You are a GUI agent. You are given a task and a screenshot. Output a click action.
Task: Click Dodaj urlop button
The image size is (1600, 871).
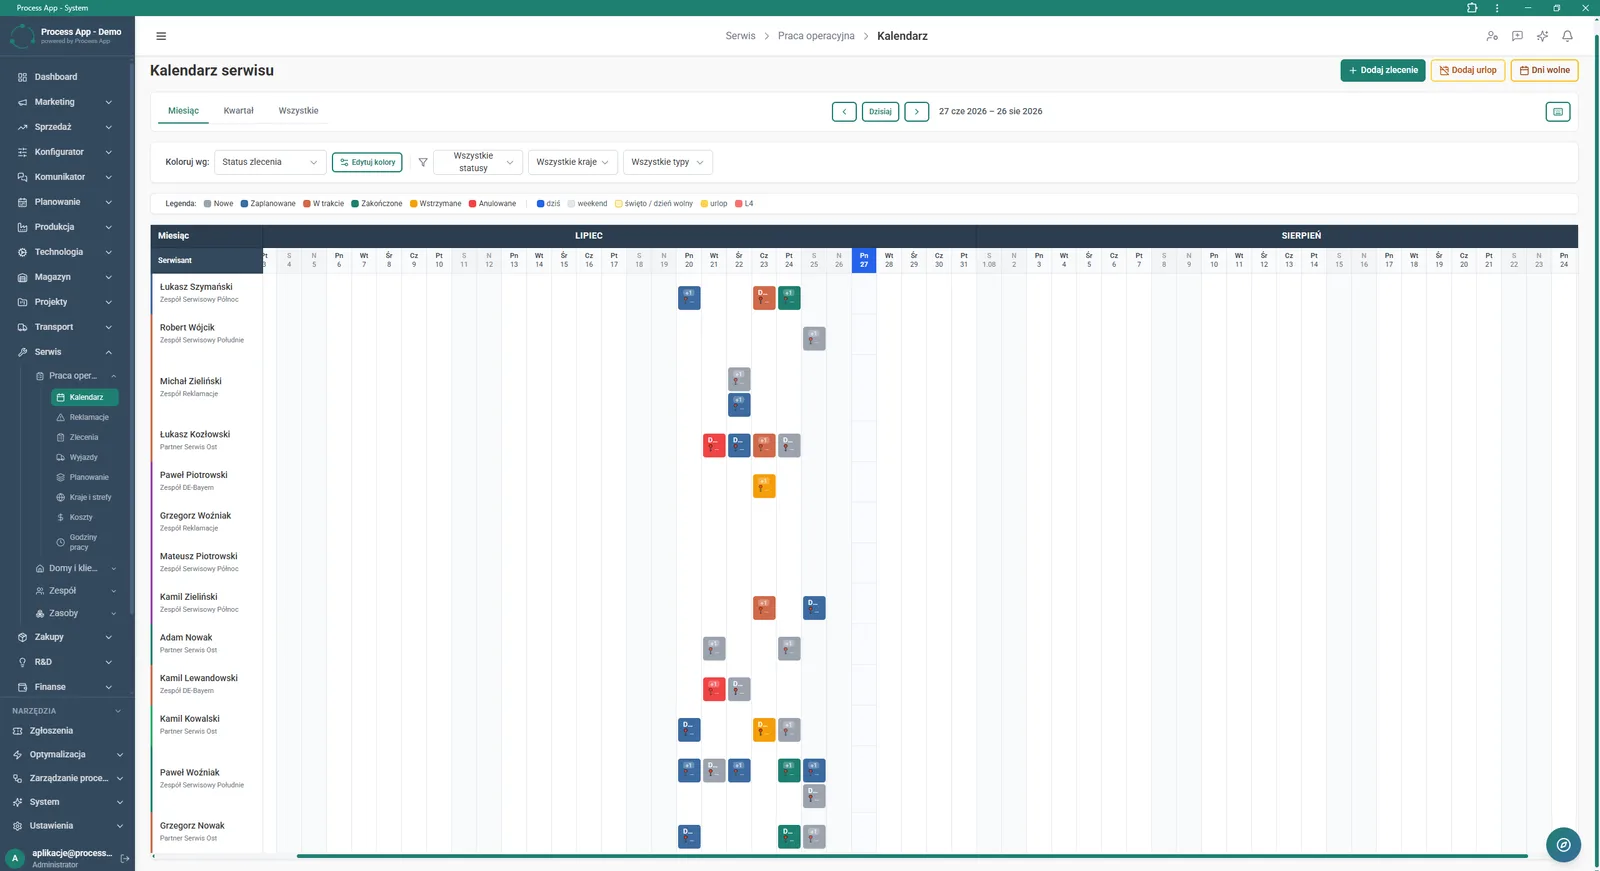coord(1468,71)
